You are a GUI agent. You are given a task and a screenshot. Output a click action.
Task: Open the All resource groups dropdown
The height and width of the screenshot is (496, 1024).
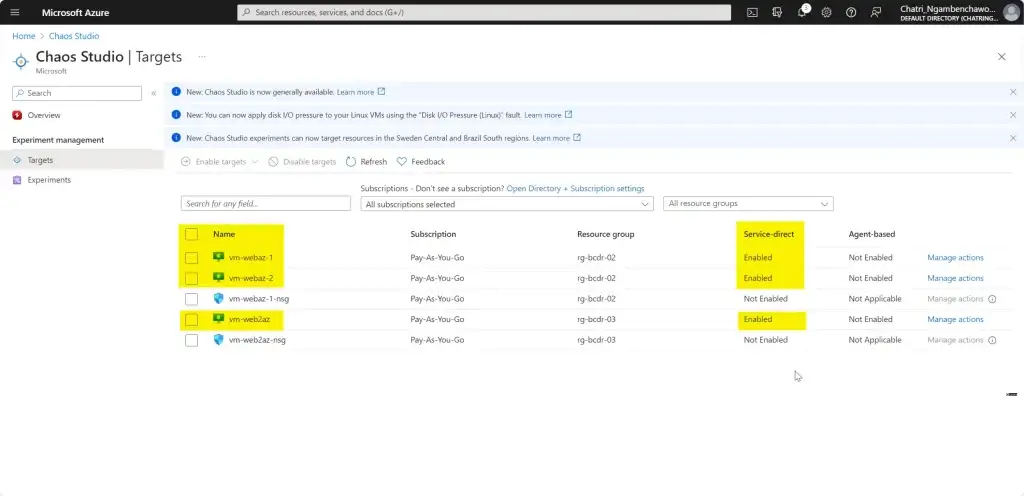click(748, 204)
